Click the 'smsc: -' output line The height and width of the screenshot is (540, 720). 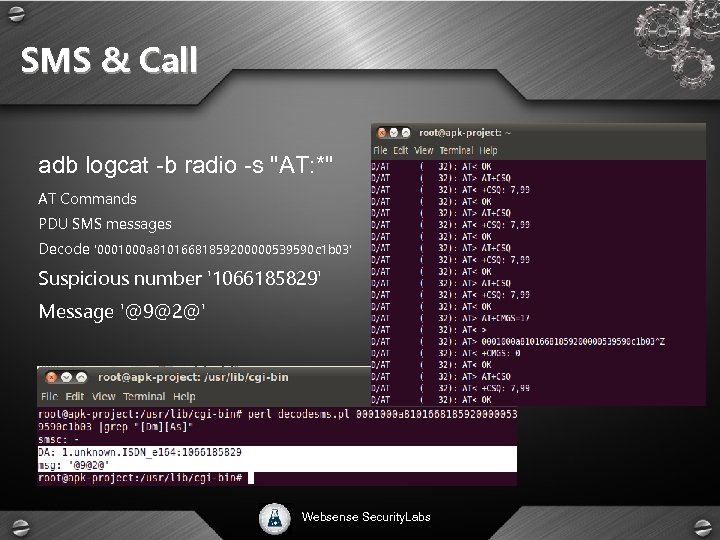[x=58, y=439]
